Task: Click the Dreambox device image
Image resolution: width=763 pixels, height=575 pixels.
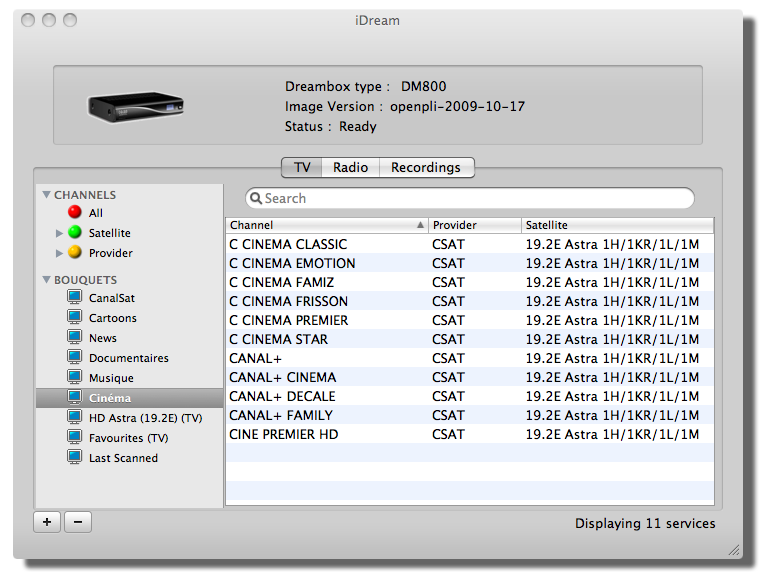Action: 135,107
